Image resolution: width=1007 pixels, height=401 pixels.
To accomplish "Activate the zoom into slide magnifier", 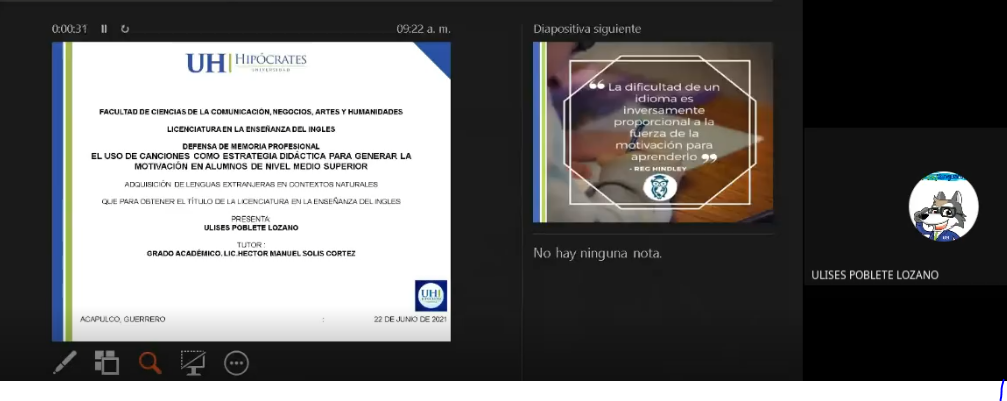I will pyautogui.click(x=150, y=363).
